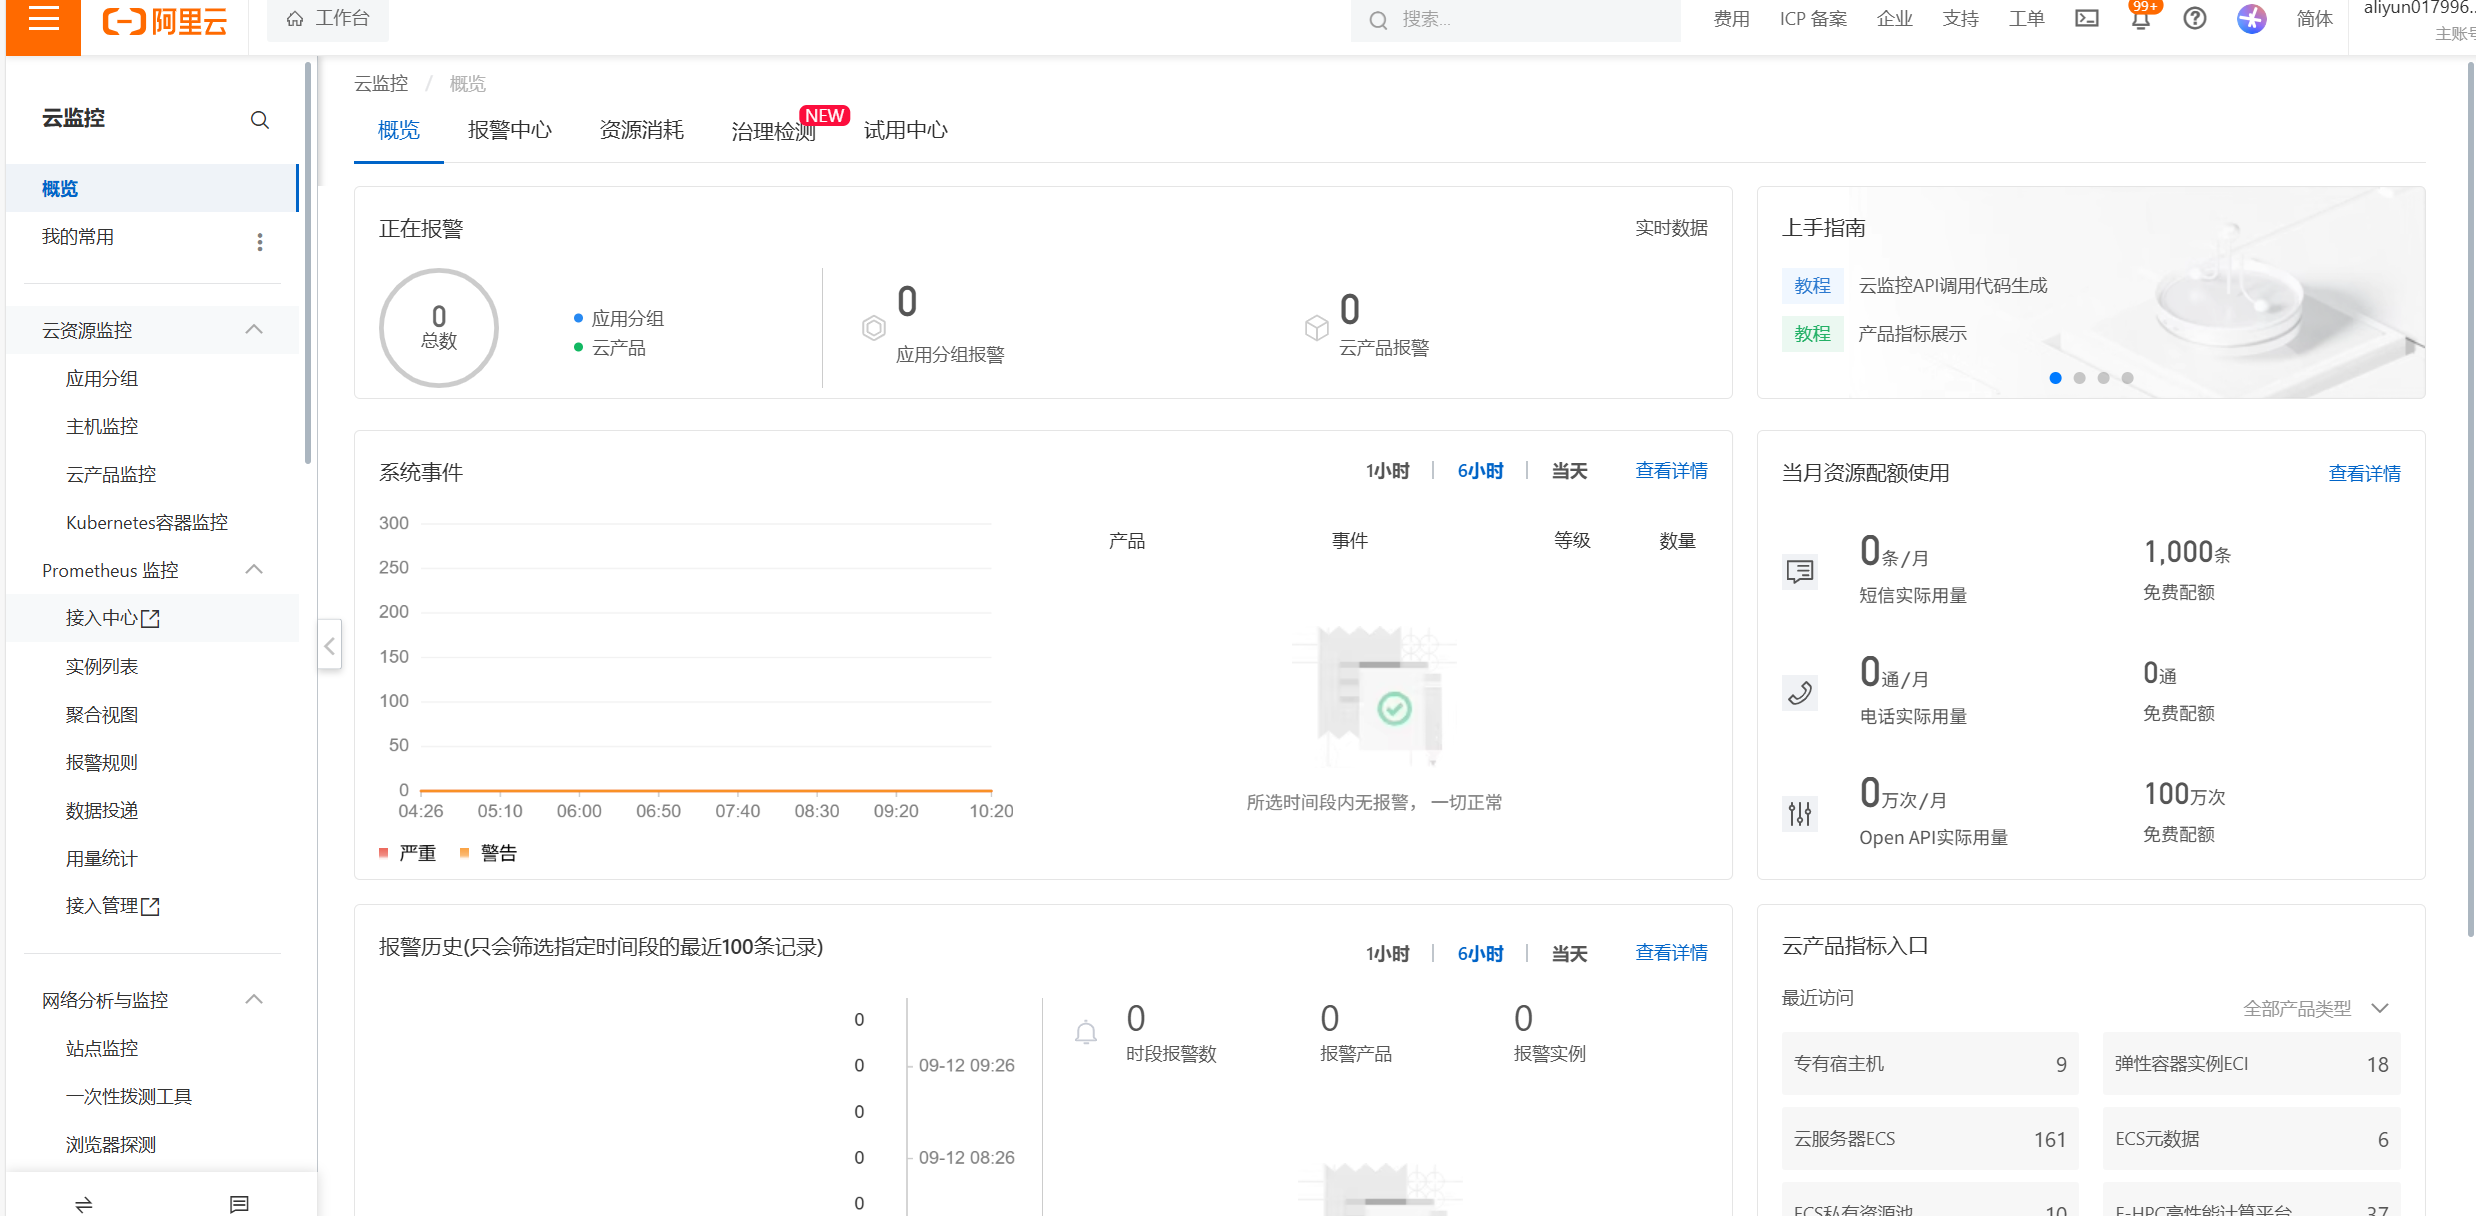
Task: Open the 全部产品类型 dropdown
Action: 2316,1008
